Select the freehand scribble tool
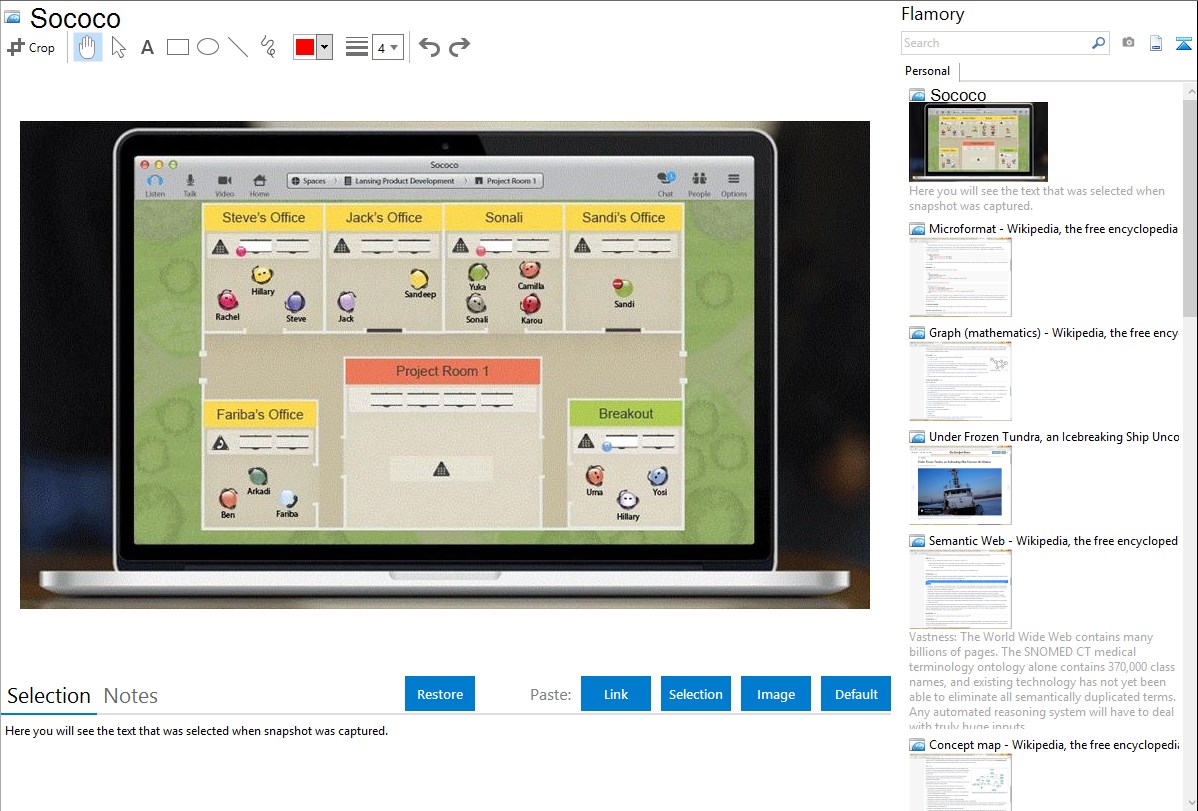1198x811 pixels. pos(268,47)
